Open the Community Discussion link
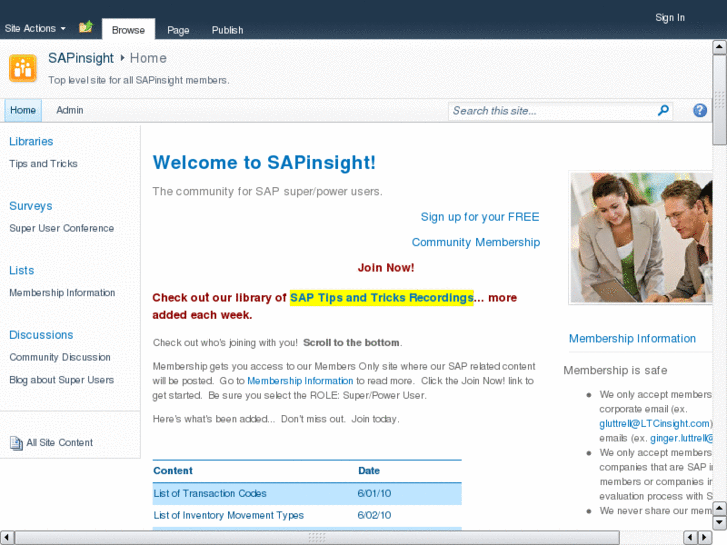The width and height of the screenshot is (727, 545). (60, 357)
